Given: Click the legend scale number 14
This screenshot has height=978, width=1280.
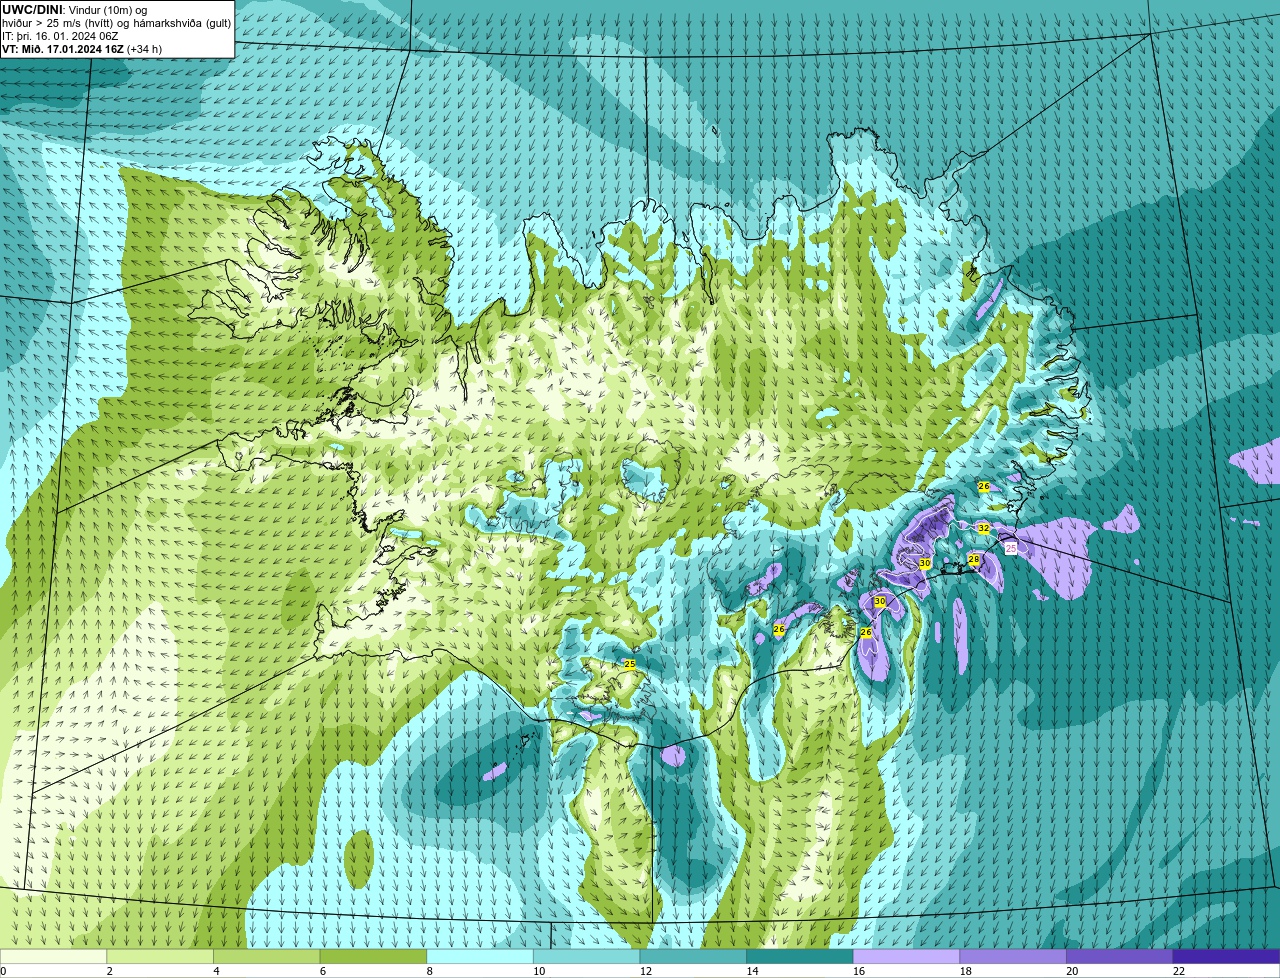Looking at the screenshot, I should coord(753,971).
